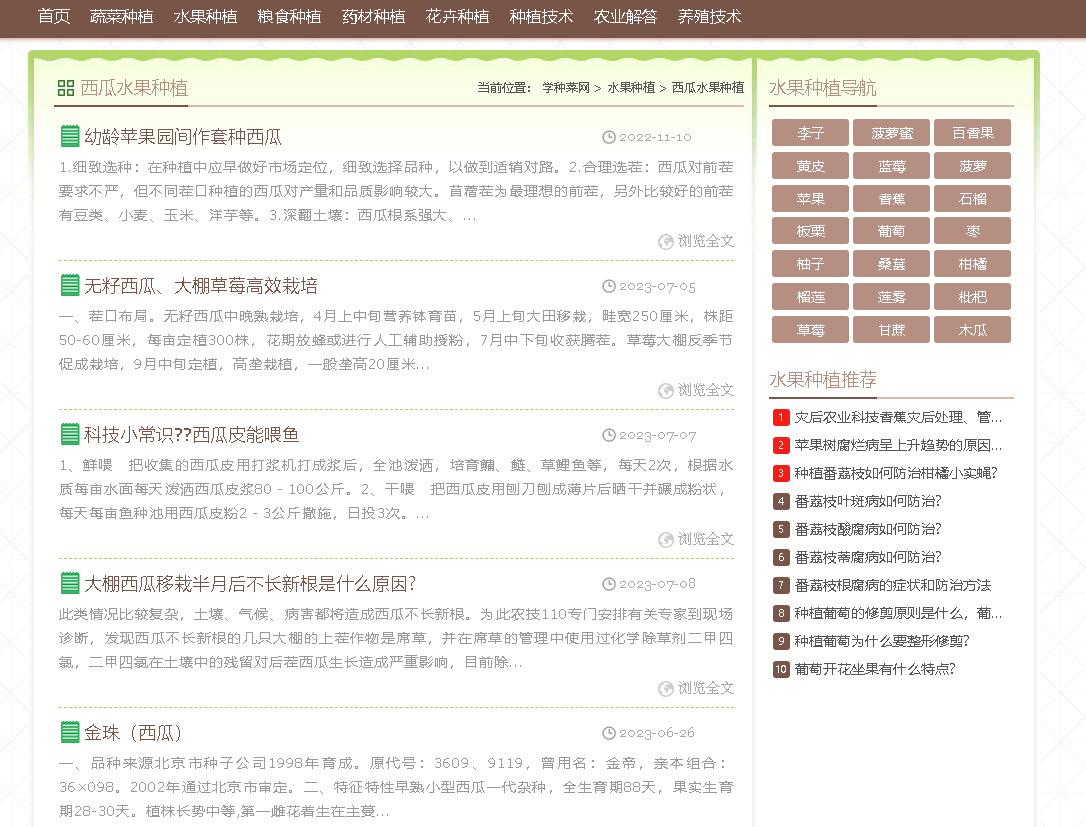The height and width of the screenshot is (827, 1086).
Task: Click the document icon beside 金珠（西瓜）article
Action: [69, 733]
